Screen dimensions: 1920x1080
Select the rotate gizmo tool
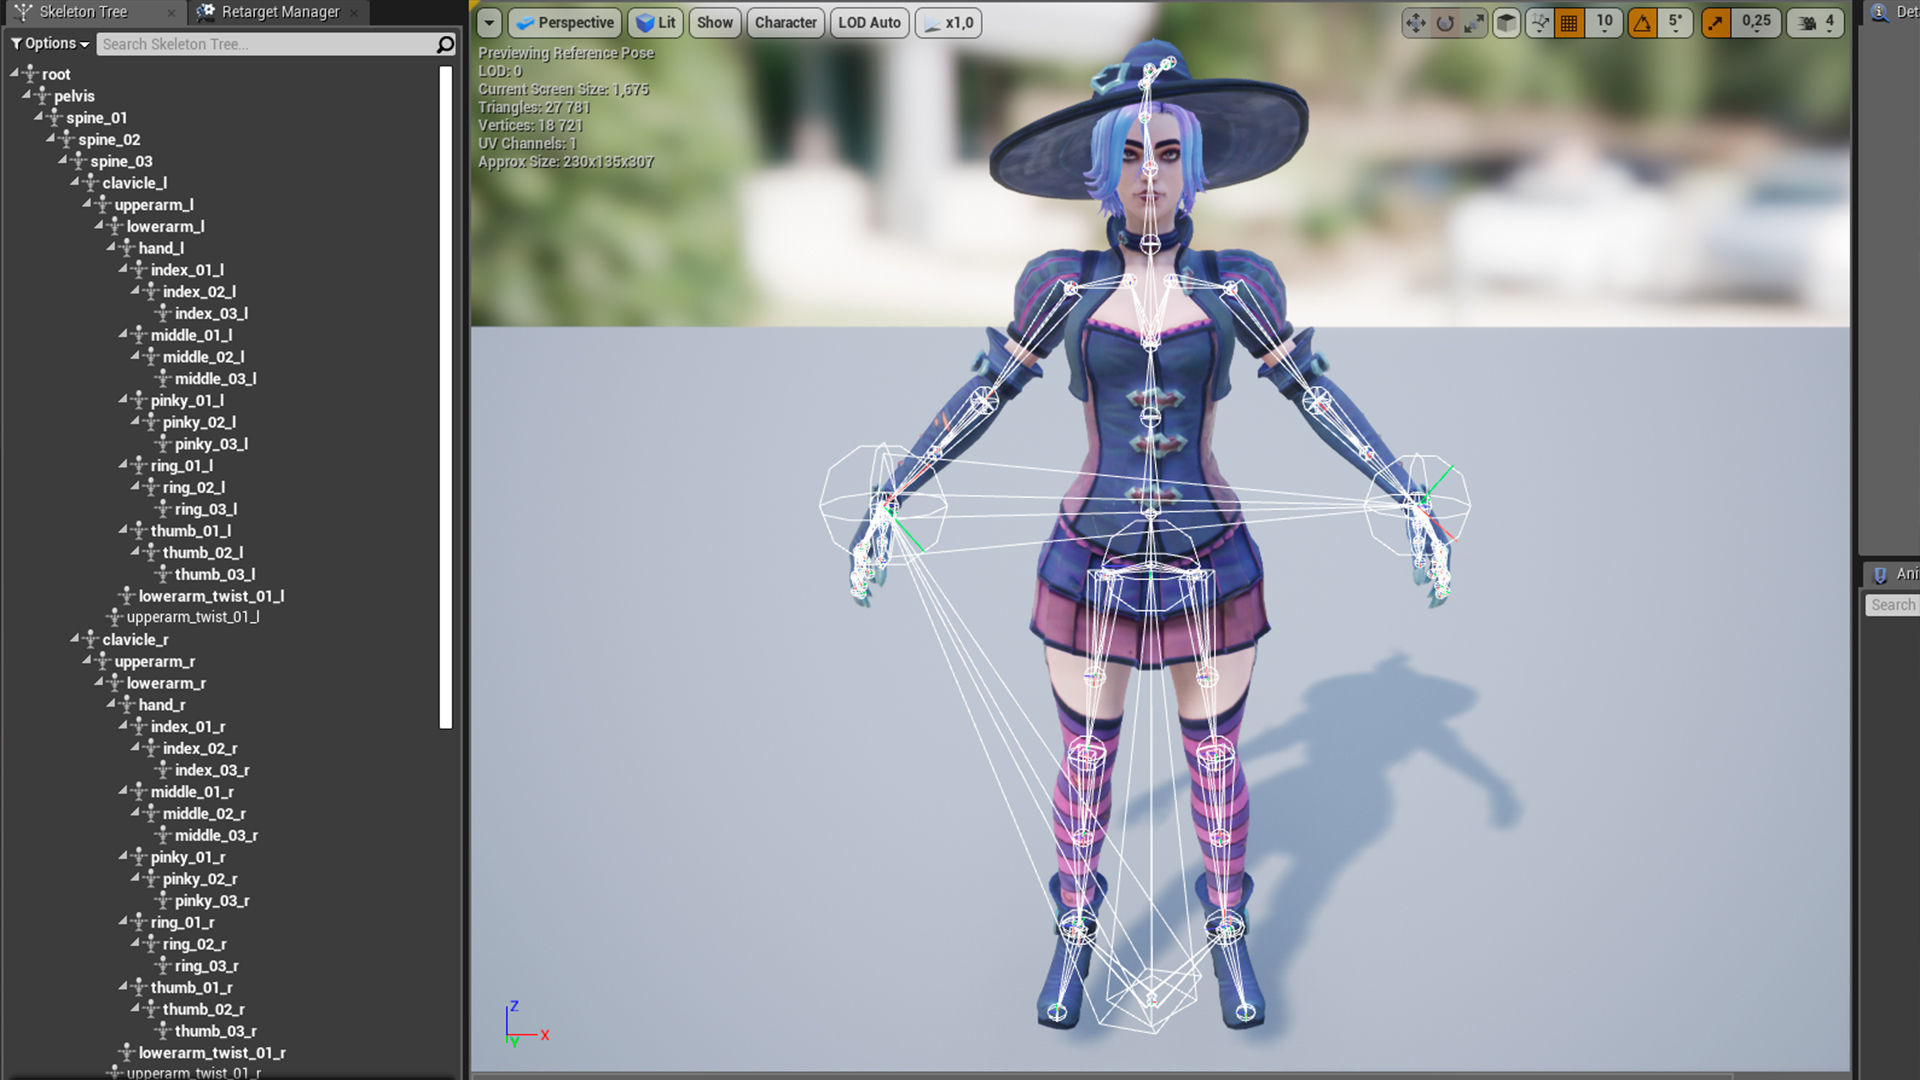(x=1445, y=23)
